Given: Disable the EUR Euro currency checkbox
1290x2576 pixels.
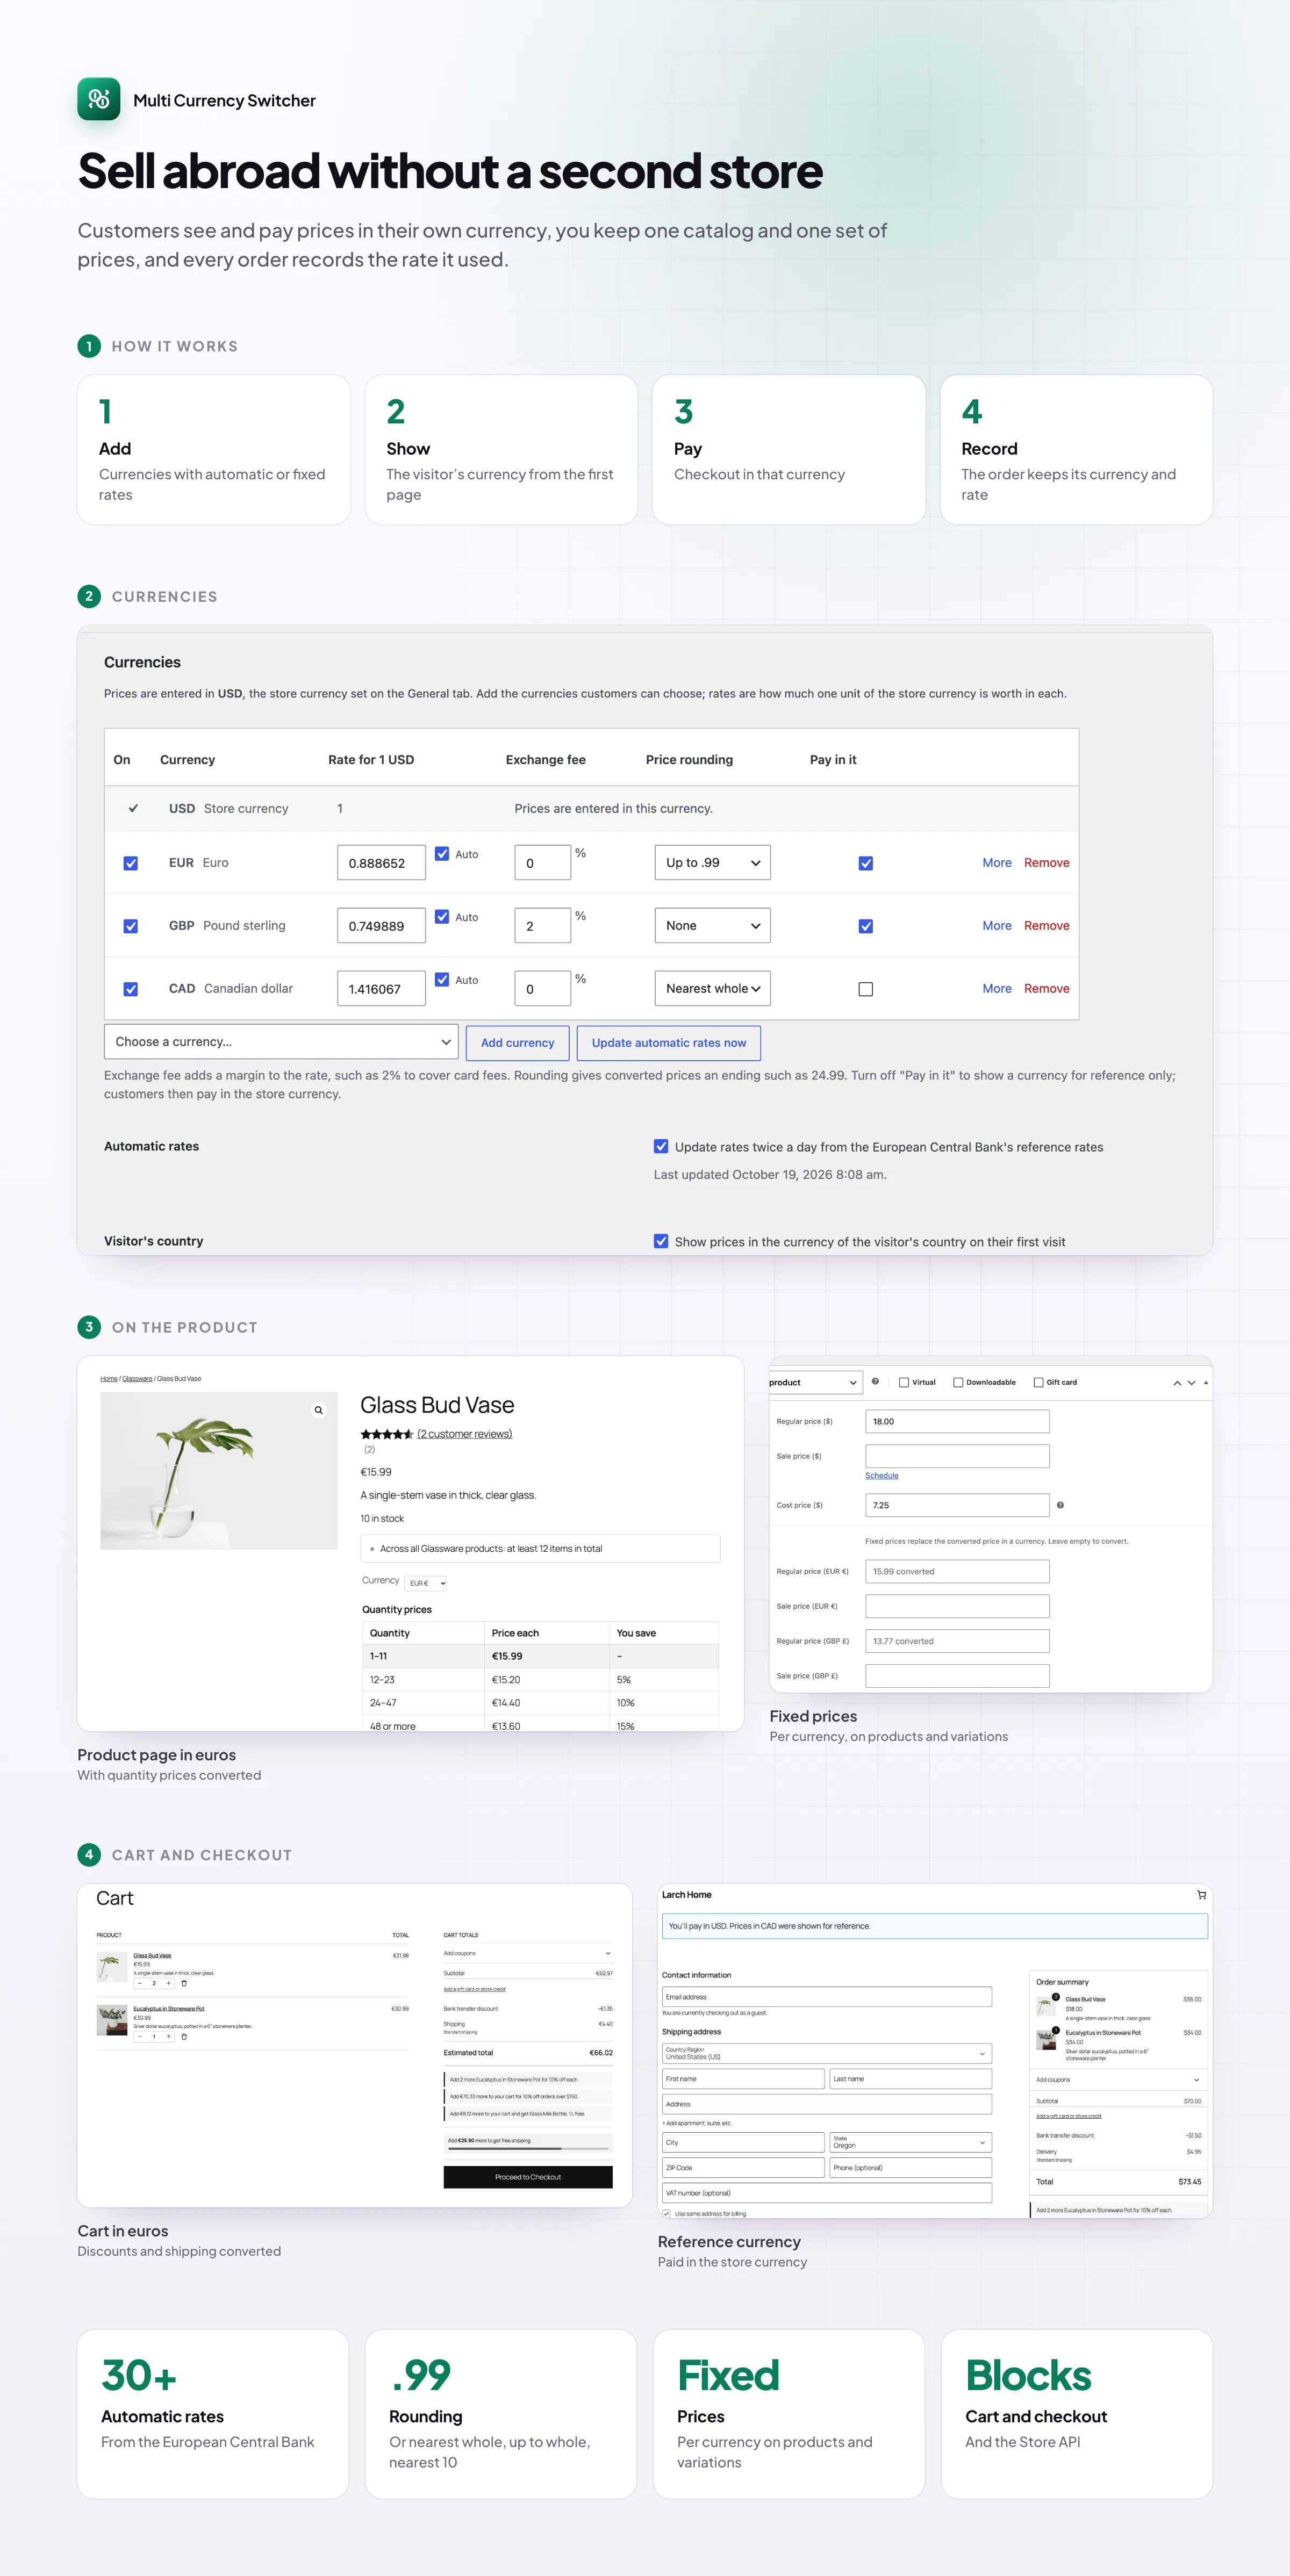Looking at the screenshot, I should click(131, 863).
